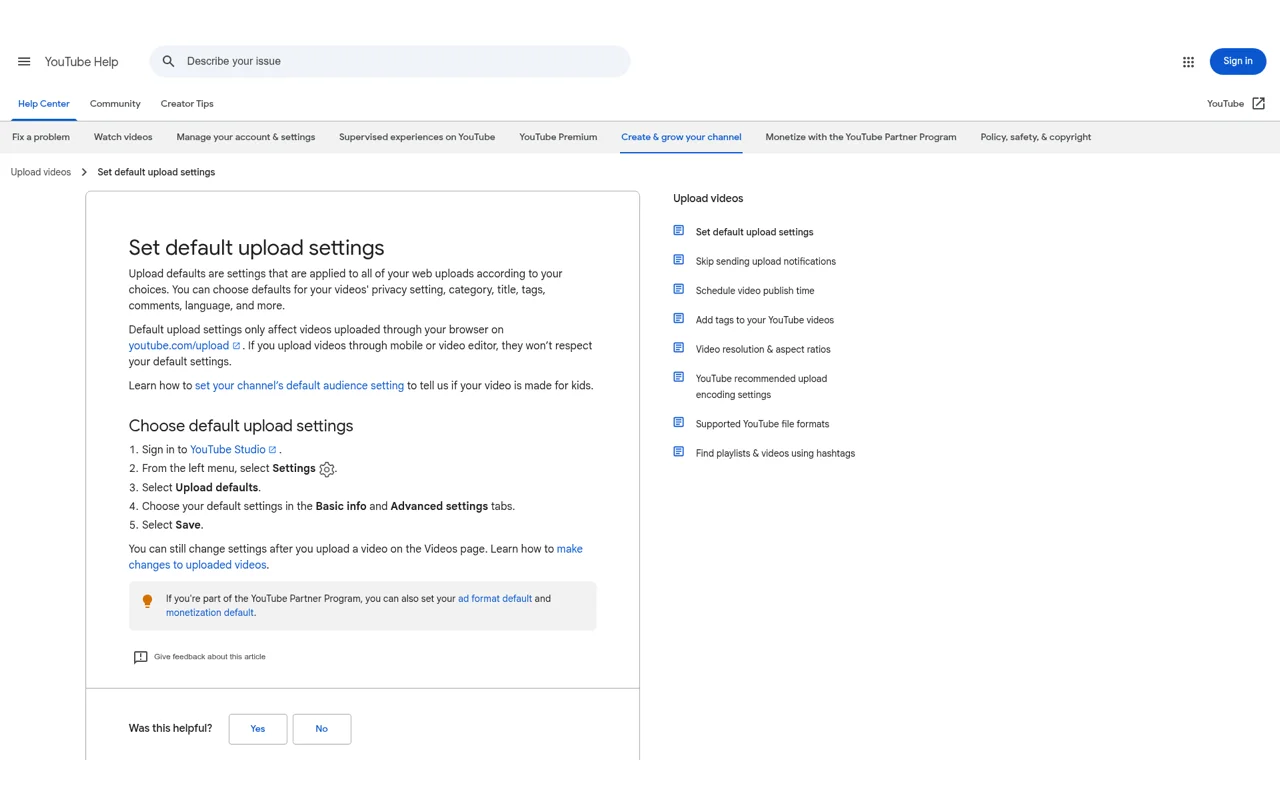Click the YouTube Help logo title
The width and height of the screenshot is (1280, 800).
(x=81, y=62)
